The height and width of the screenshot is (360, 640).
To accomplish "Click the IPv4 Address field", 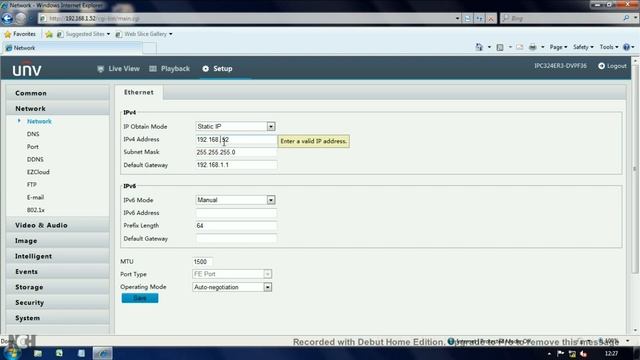I will coord(236,140).
